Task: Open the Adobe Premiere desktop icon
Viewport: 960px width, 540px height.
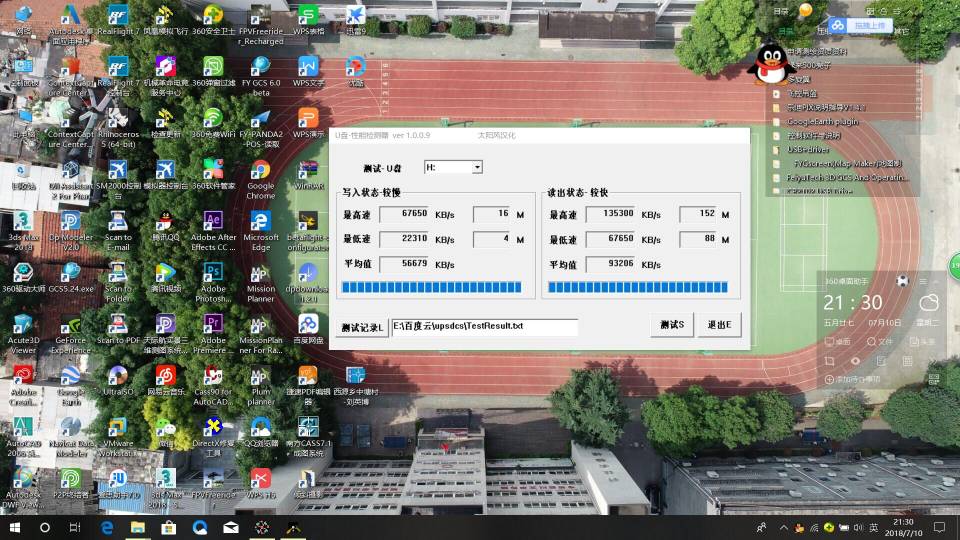Action: pos(213,334)
